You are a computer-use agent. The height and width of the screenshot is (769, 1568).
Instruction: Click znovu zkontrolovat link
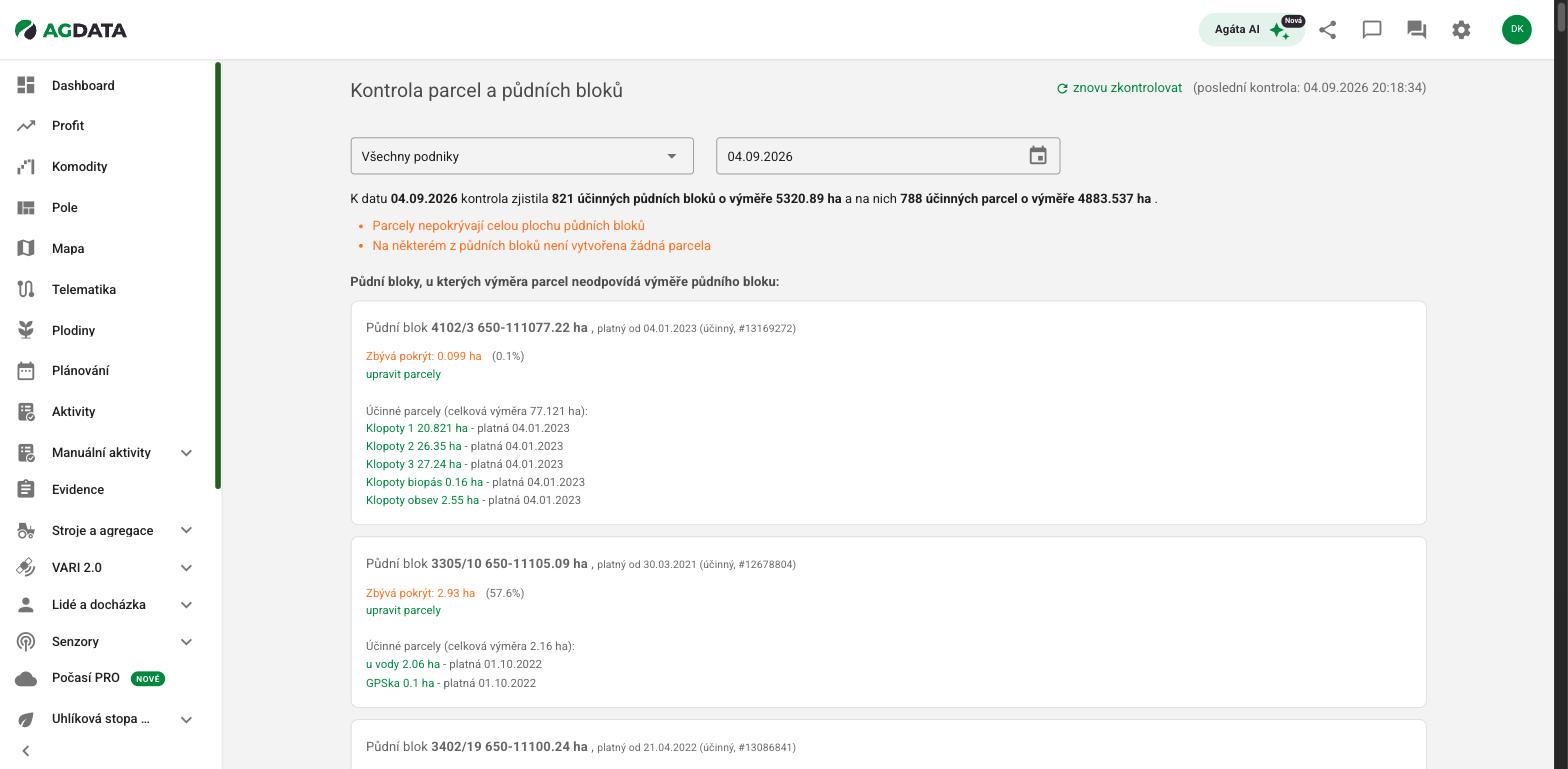[1119, 88]
